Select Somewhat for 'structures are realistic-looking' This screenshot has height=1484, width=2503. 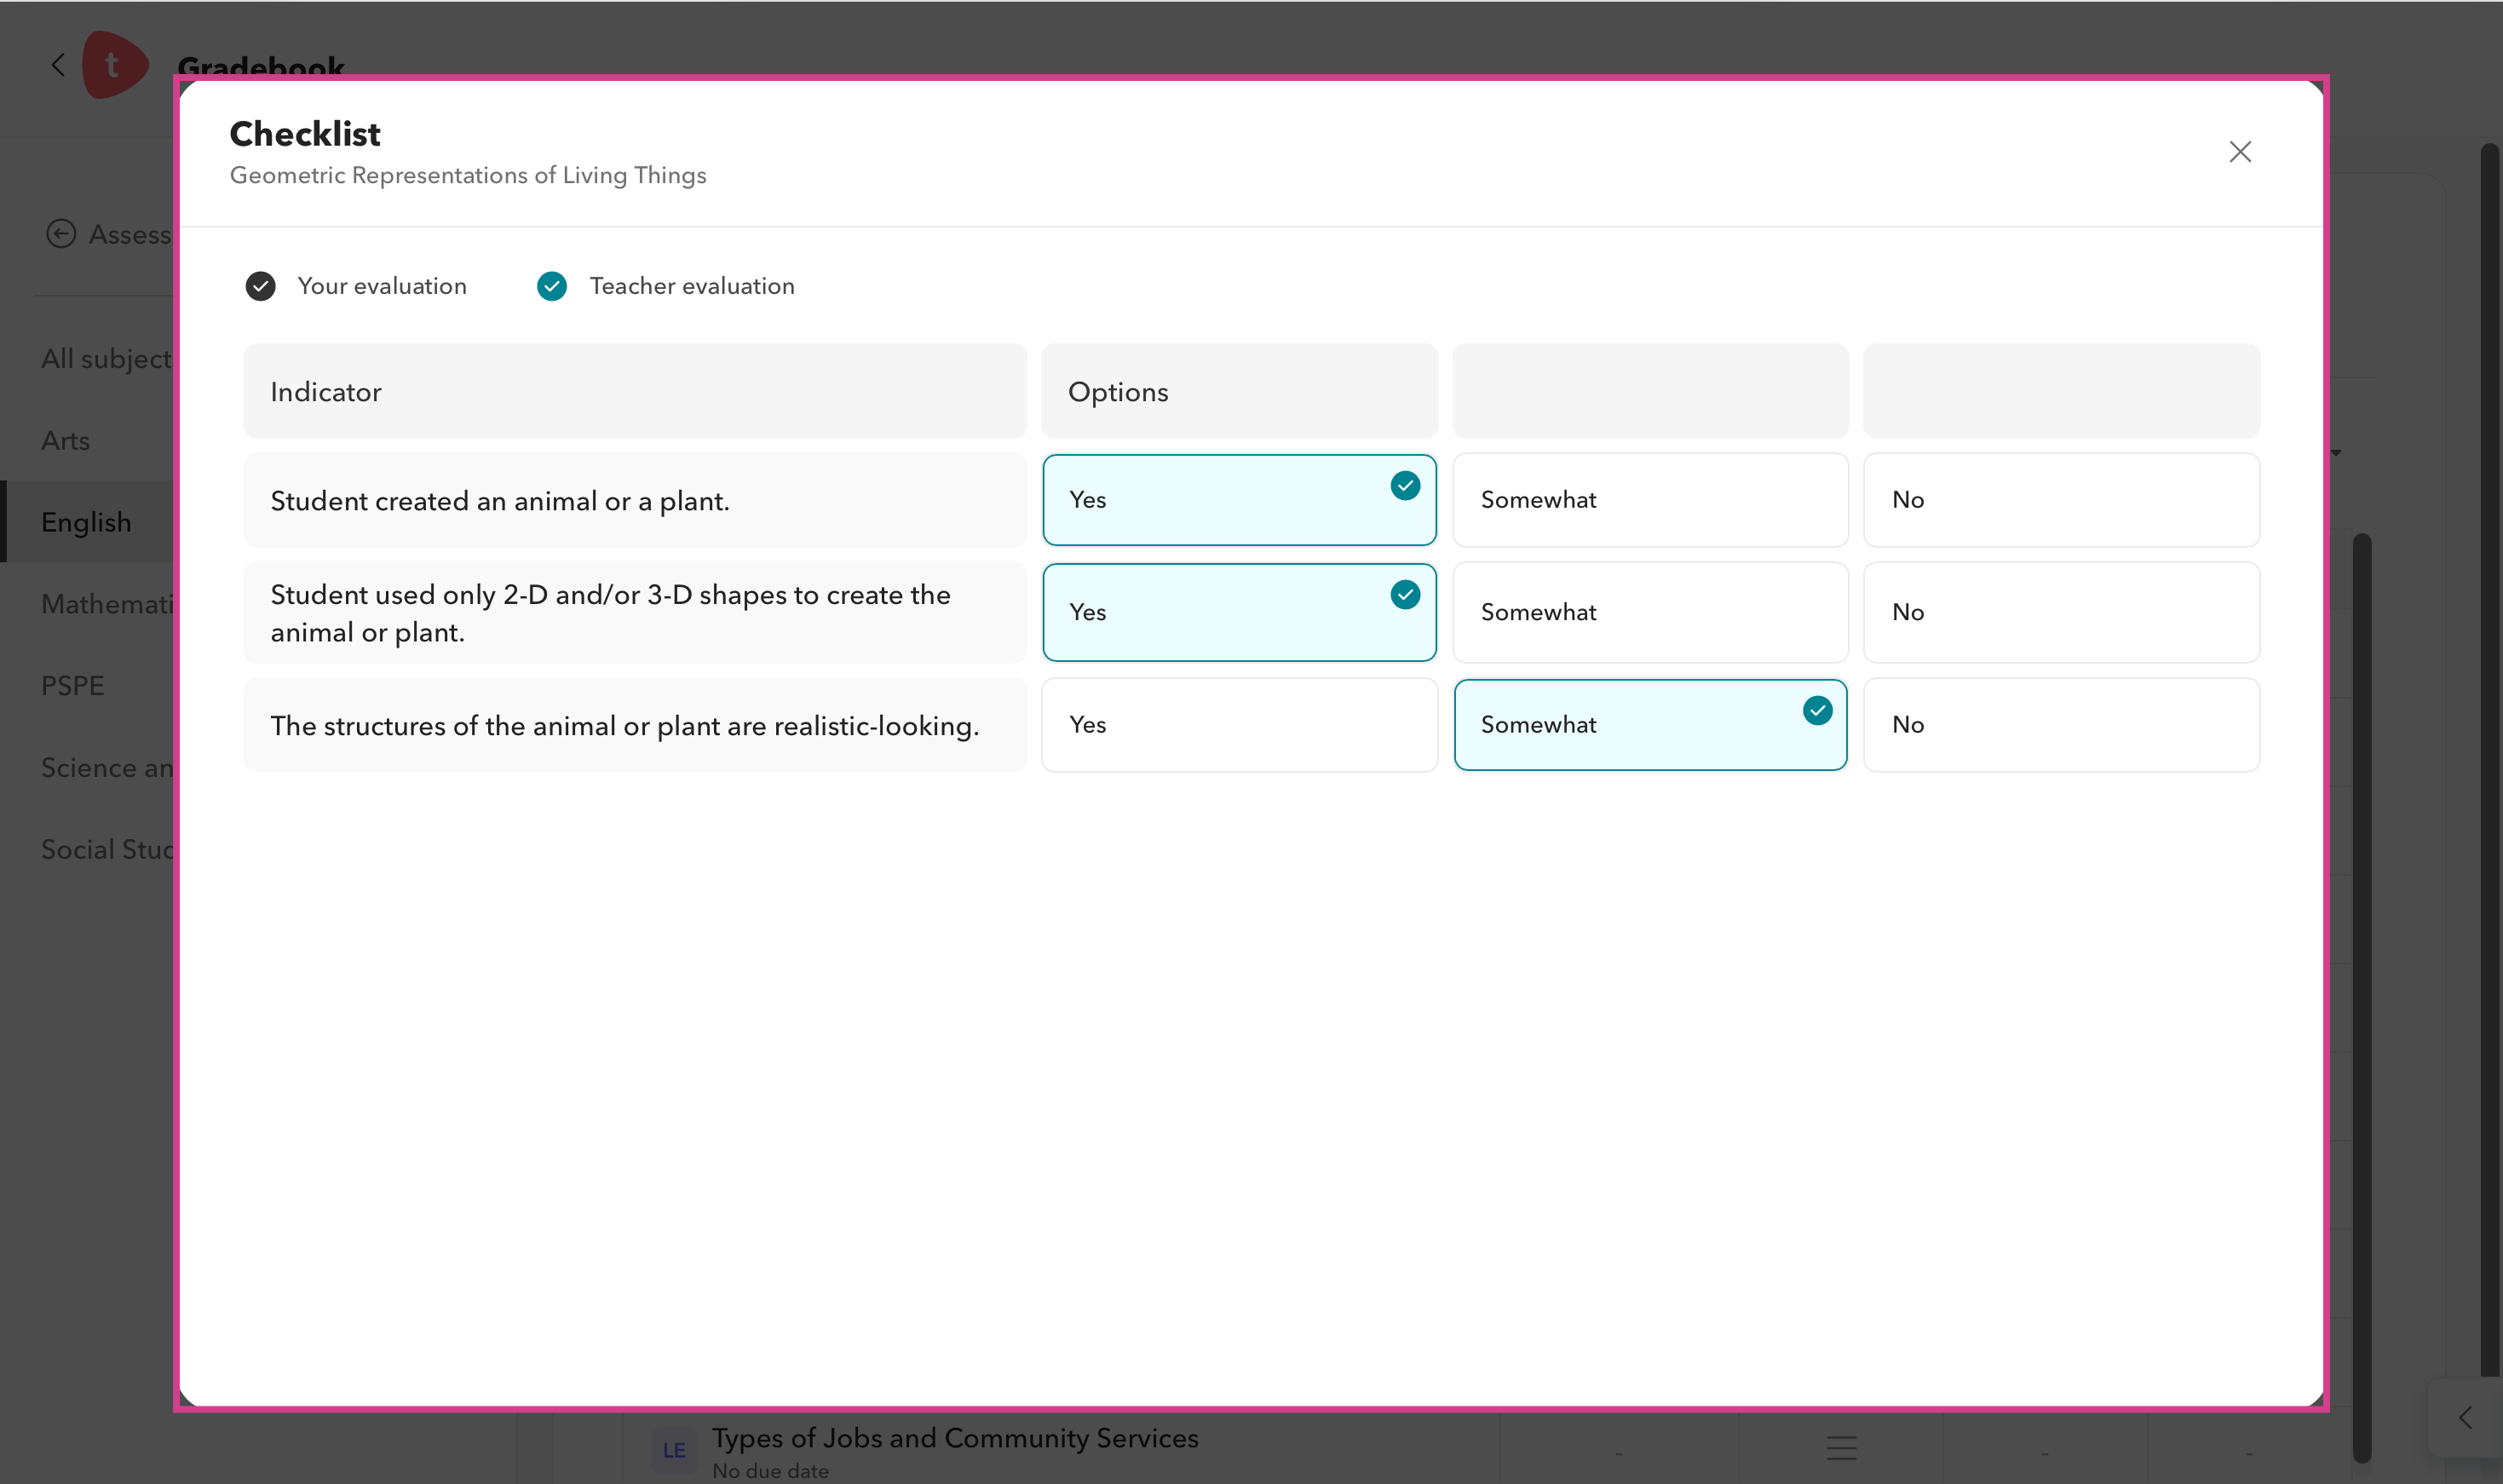pos(1650,725)
